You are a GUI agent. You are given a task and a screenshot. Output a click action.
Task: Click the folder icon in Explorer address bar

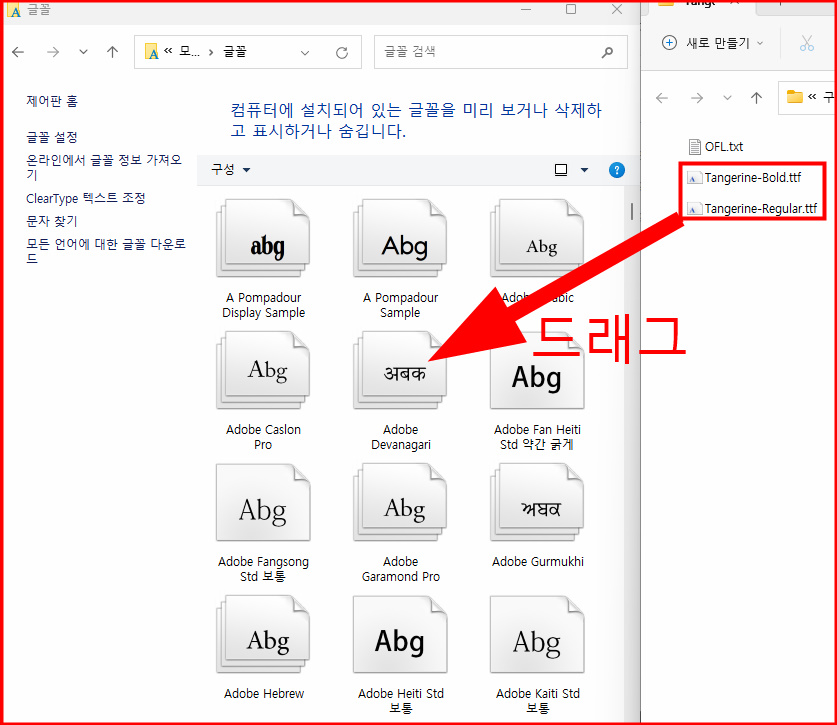[x=795, y=97]
